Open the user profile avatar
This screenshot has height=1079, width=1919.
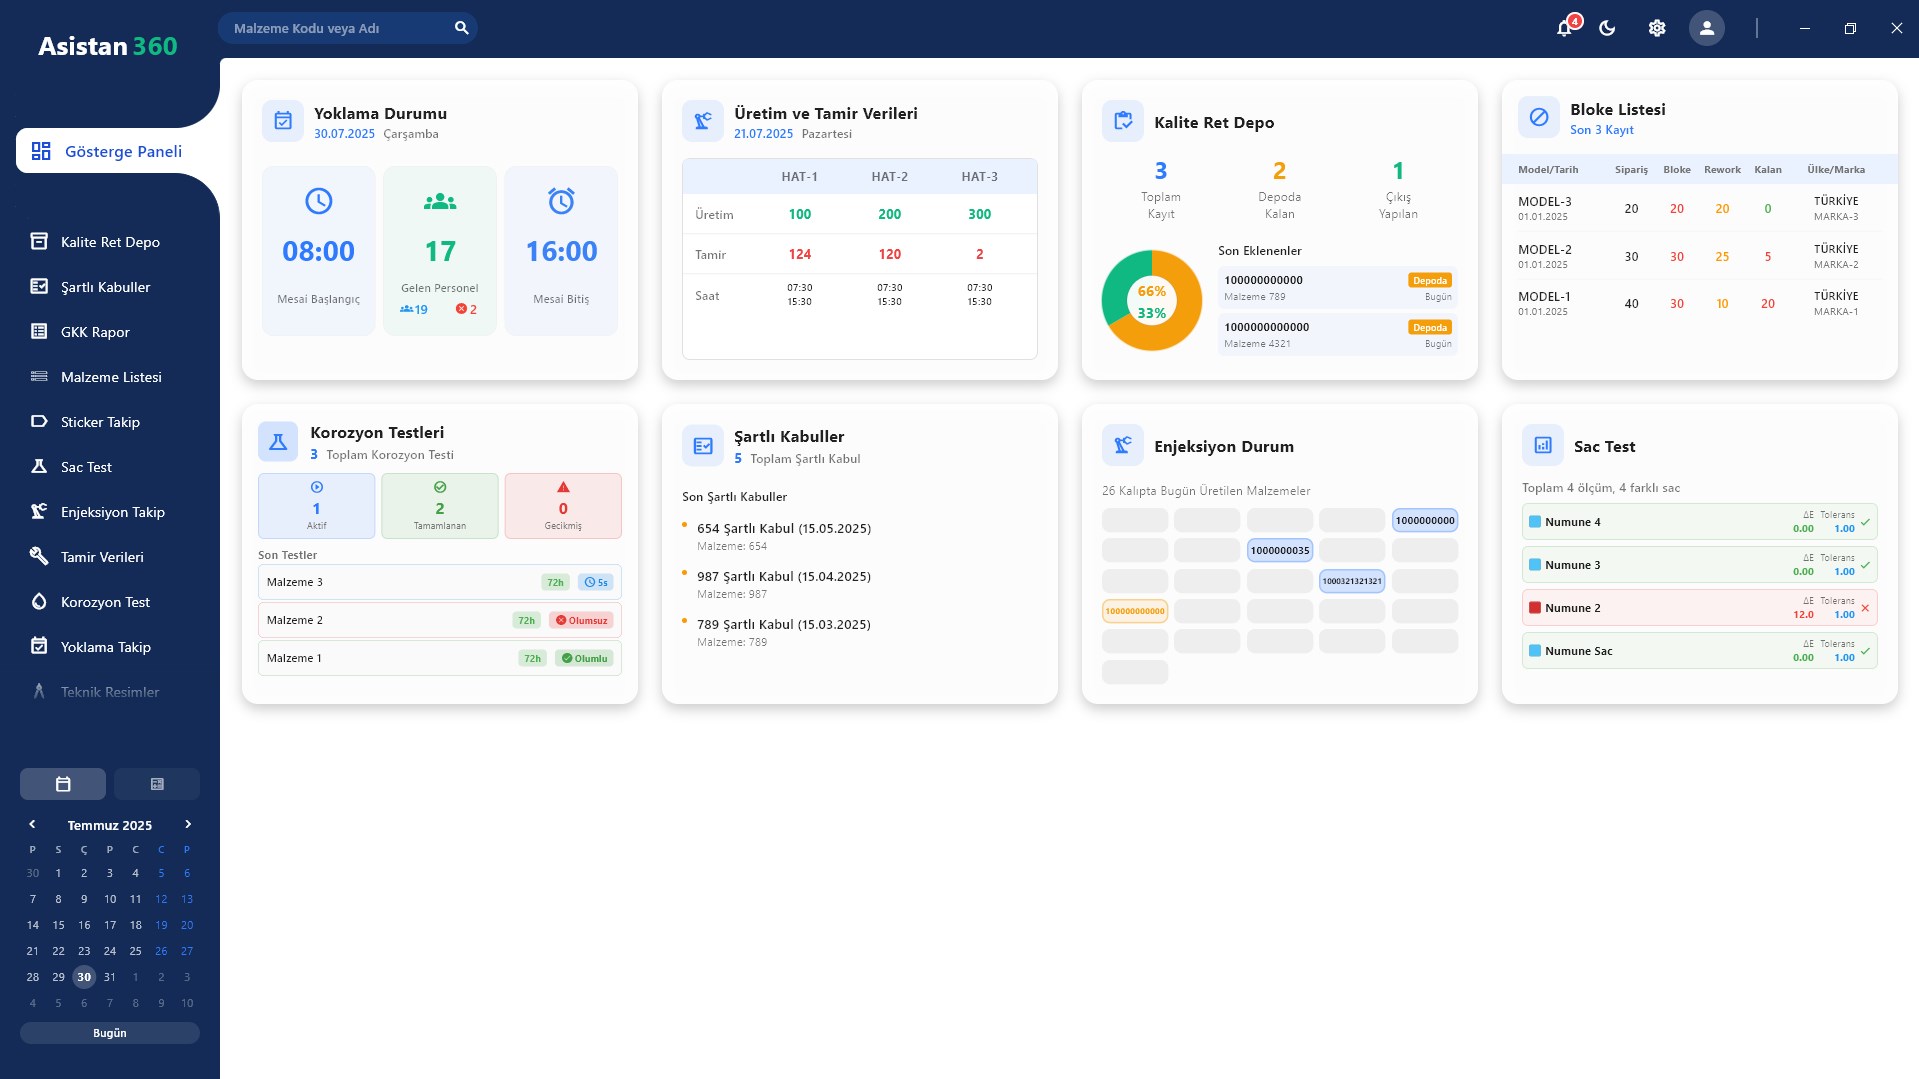(1706, 28)
